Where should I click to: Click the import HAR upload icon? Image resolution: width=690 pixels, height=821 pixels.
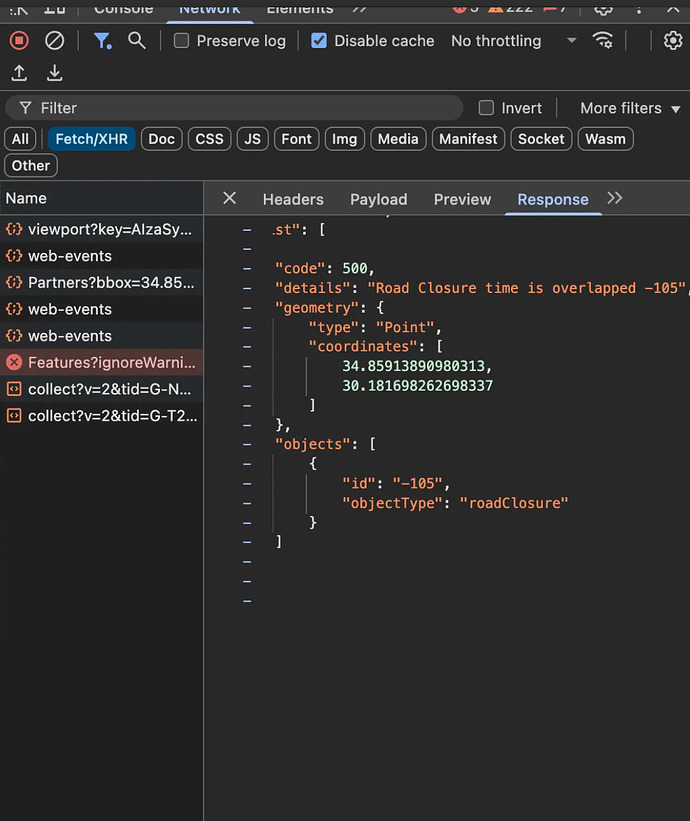tap(19, 73)
